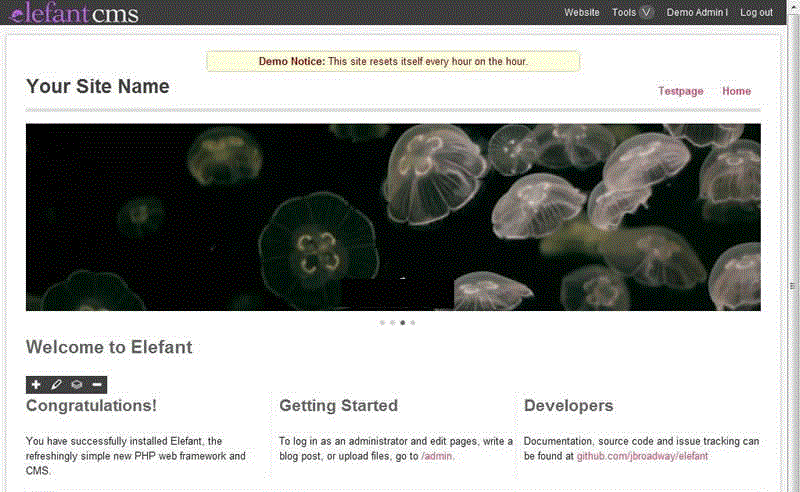Select the fourth slideshow dot
The image size is (800, 492).
[x=413, y=323]
